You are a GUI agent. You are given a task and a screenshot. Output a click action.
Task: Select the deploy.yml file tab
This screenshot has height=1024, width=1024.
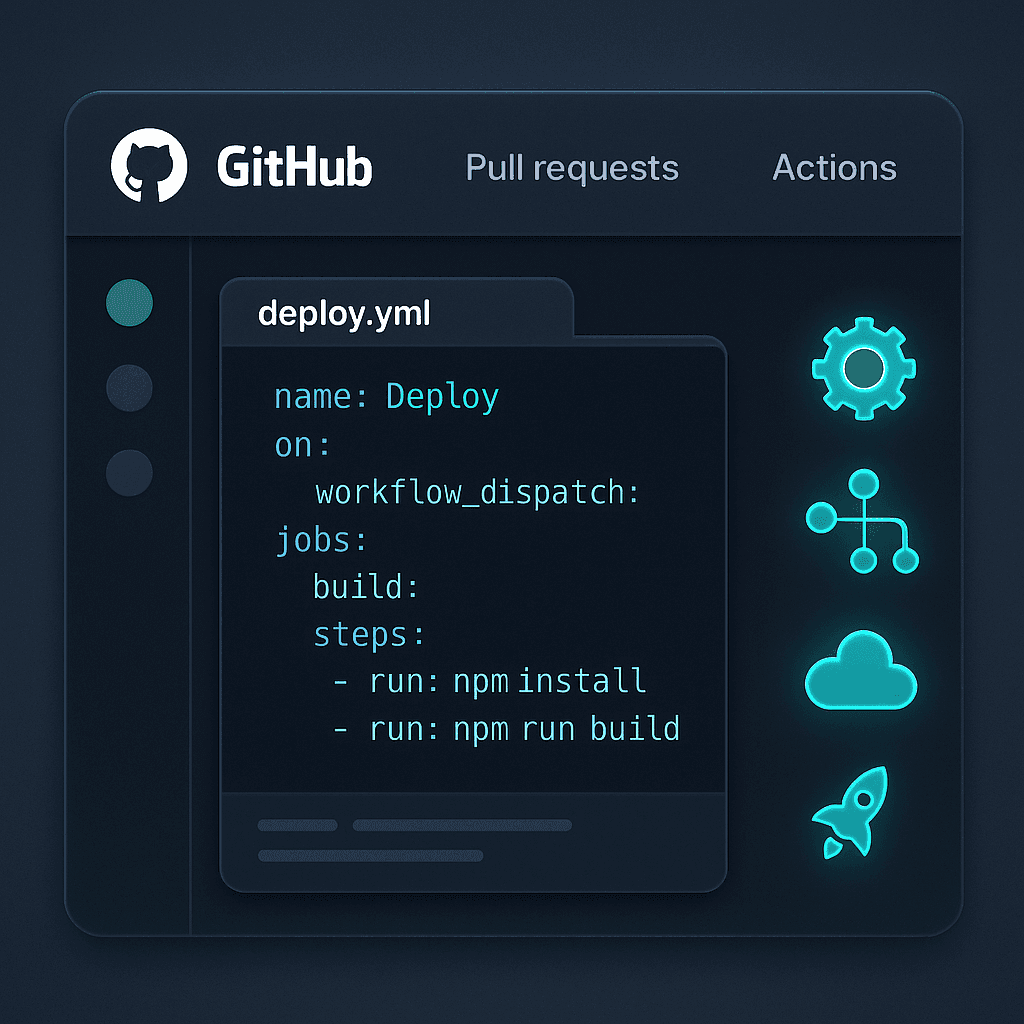(345, 313)
